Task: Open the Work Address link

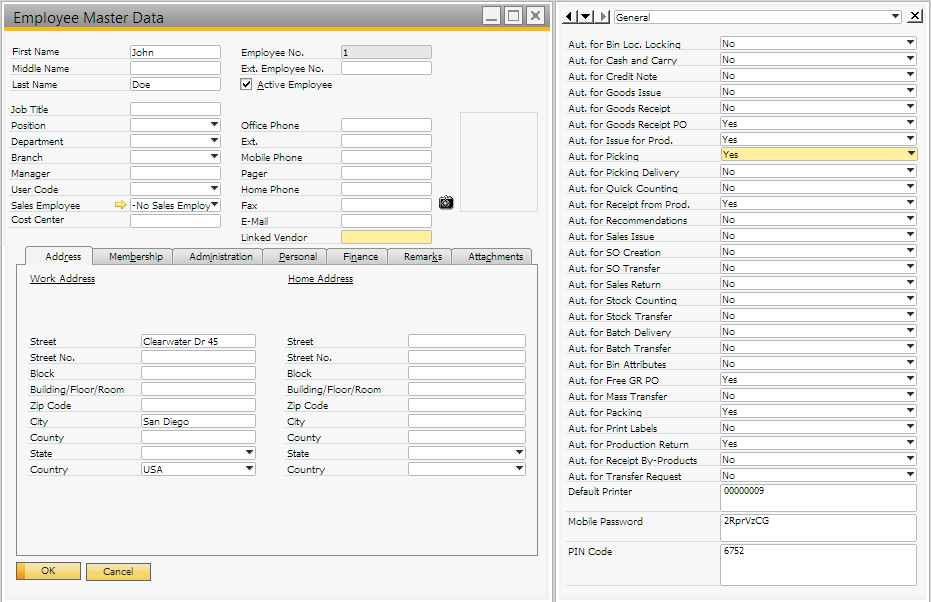Action: (x=62, y=278)
